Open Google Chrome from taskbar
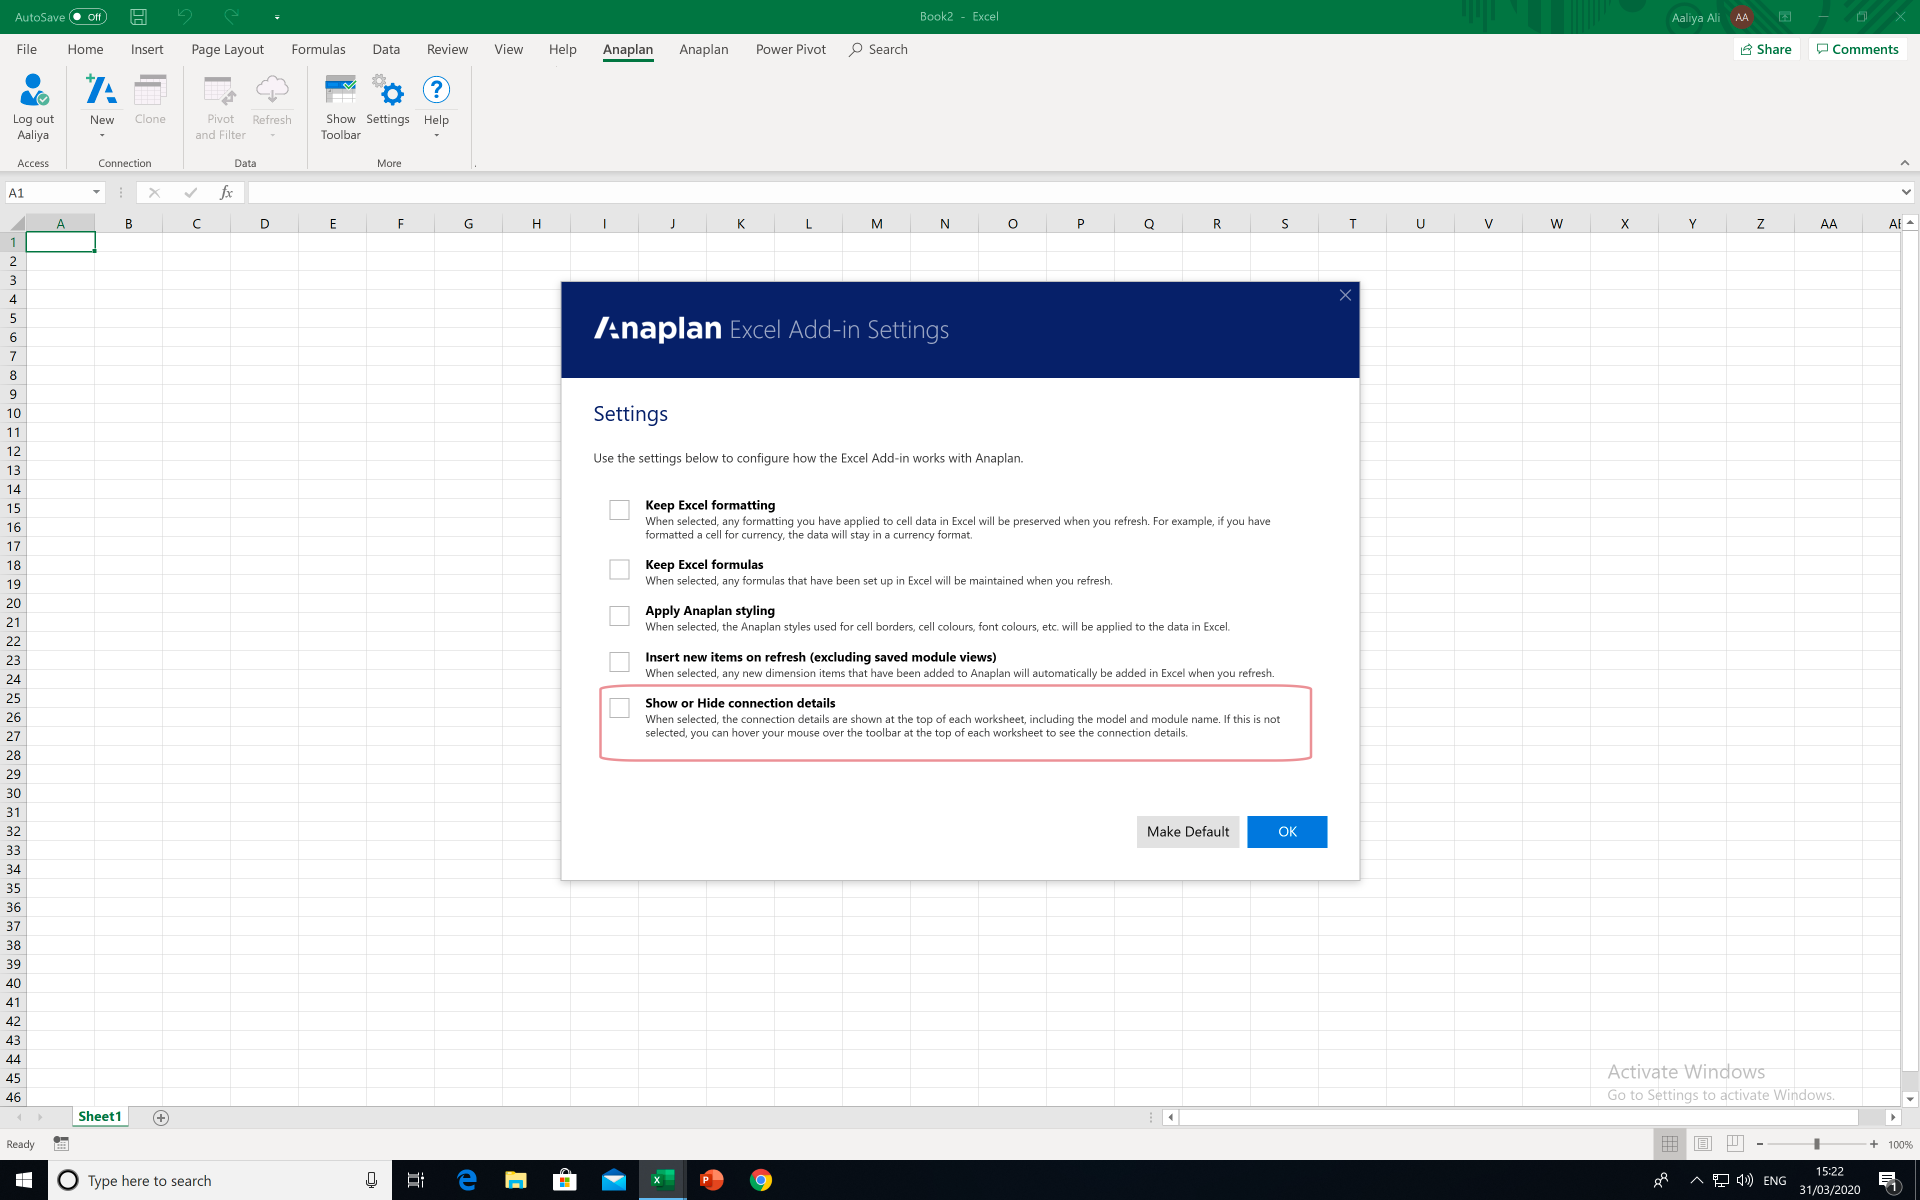Image resolution: width=1920 pixels, height=1200 pixels. coord(761,1180)
